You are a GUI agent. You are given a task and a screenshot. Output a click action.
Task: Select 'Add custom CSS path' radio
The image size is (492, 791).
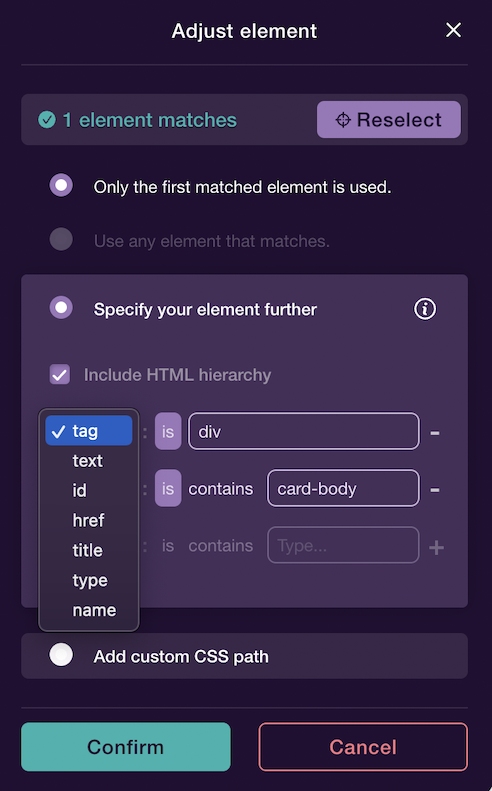click(61, 655)
